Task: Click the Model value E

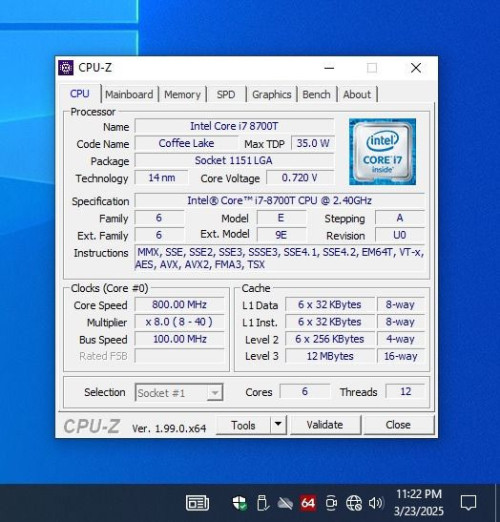Action: 281,218
